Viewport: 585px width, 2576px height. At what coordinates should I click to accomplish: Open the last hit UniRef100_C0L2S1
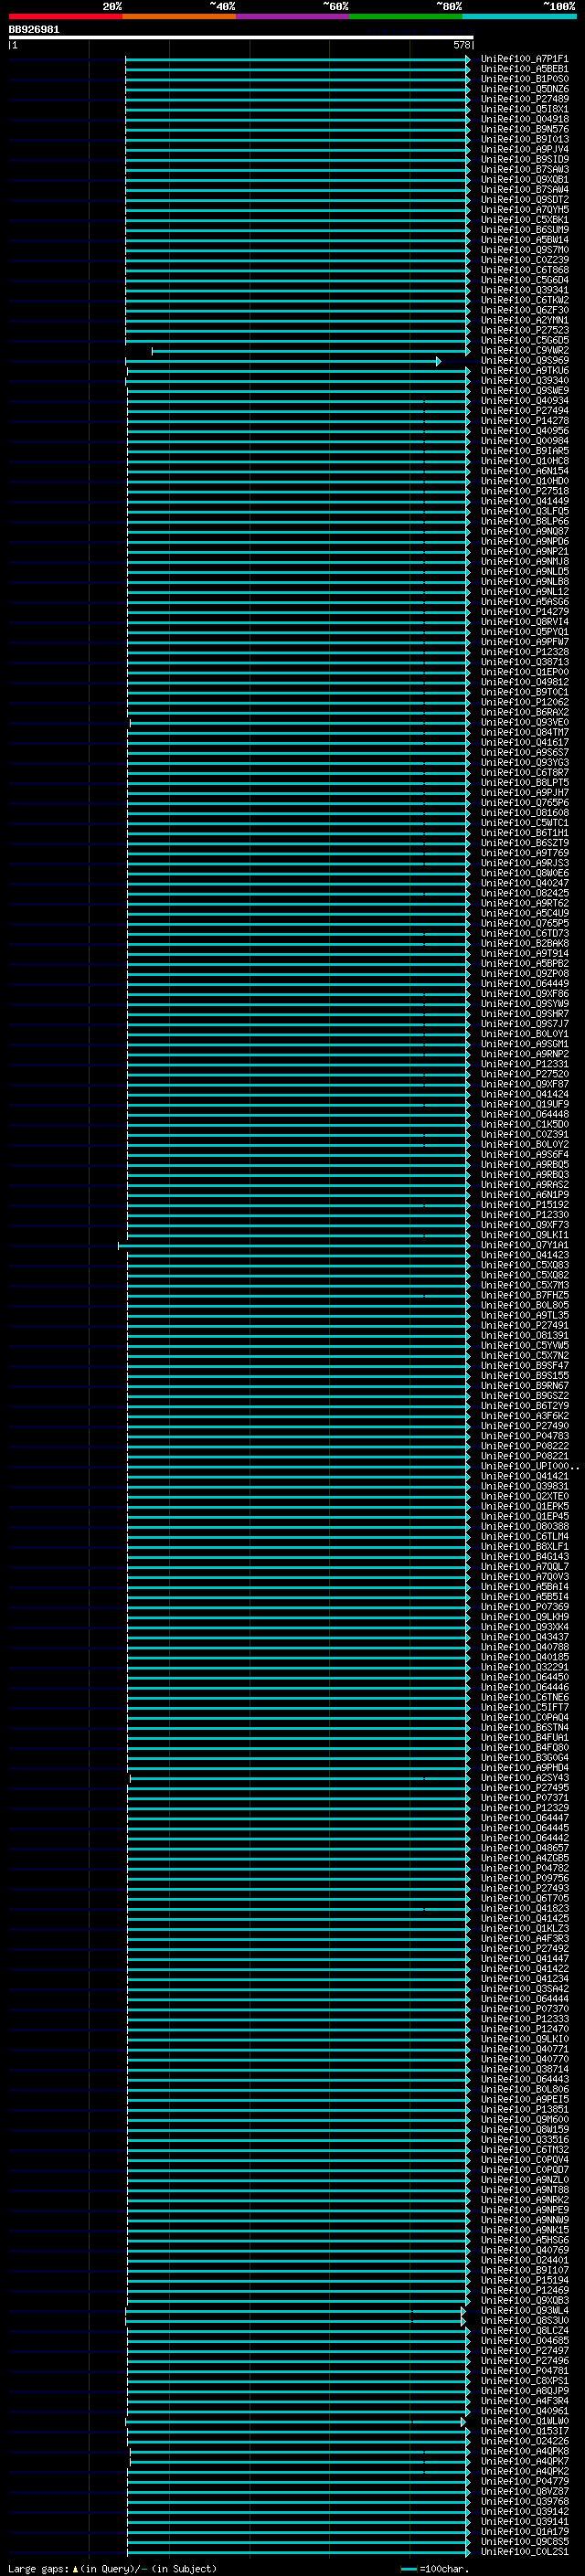click(x=524, y=2550)
